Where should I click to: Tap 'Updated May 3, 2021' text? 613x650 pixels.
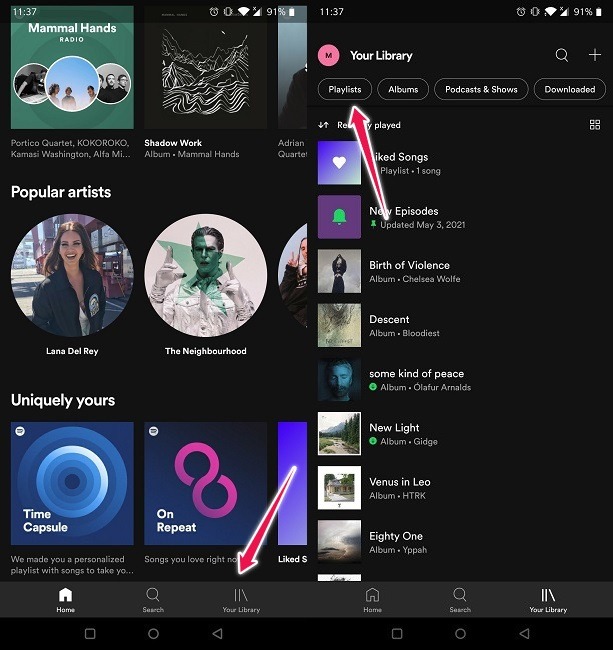(422, 225)
